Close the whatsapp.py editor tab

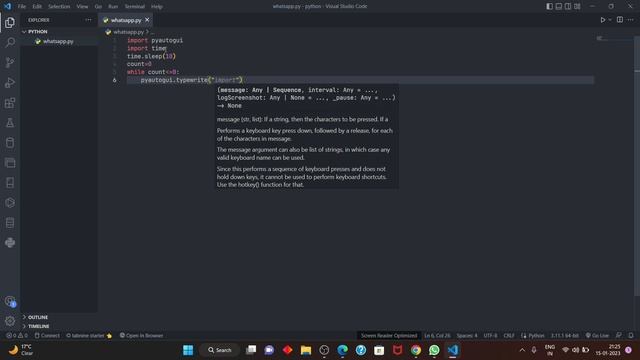[147, 20]
